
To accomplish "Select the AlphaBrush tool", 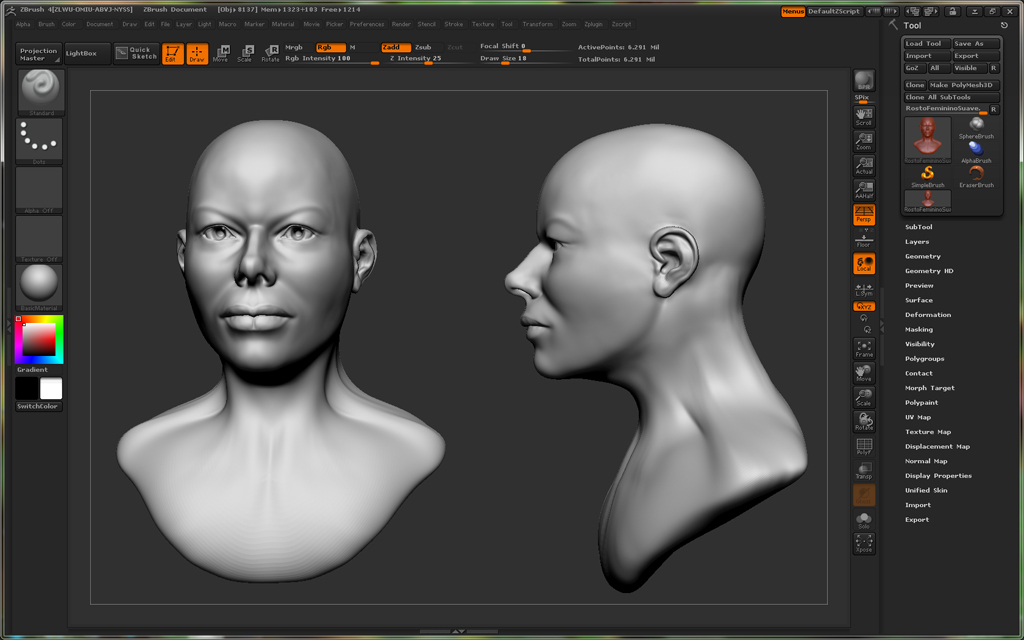I will (976, 152).
